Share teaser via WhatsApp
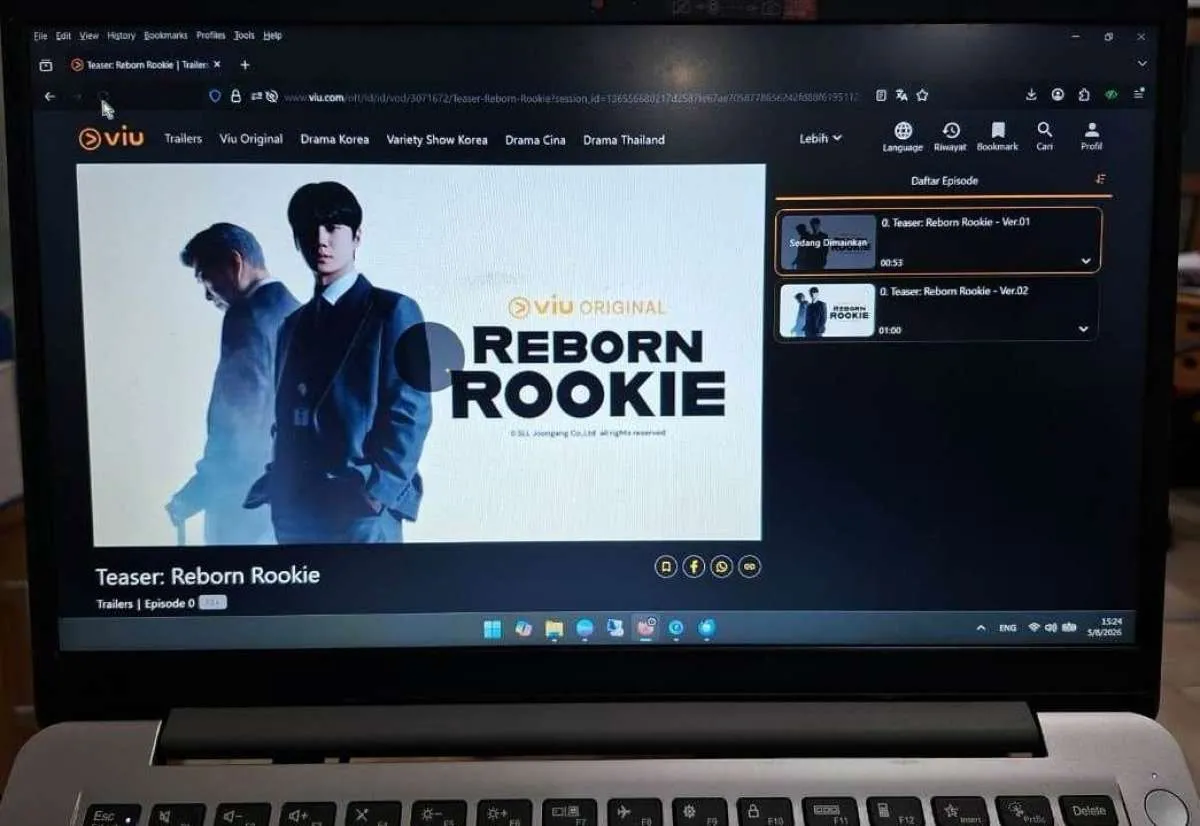 click(x=722, y=567)
